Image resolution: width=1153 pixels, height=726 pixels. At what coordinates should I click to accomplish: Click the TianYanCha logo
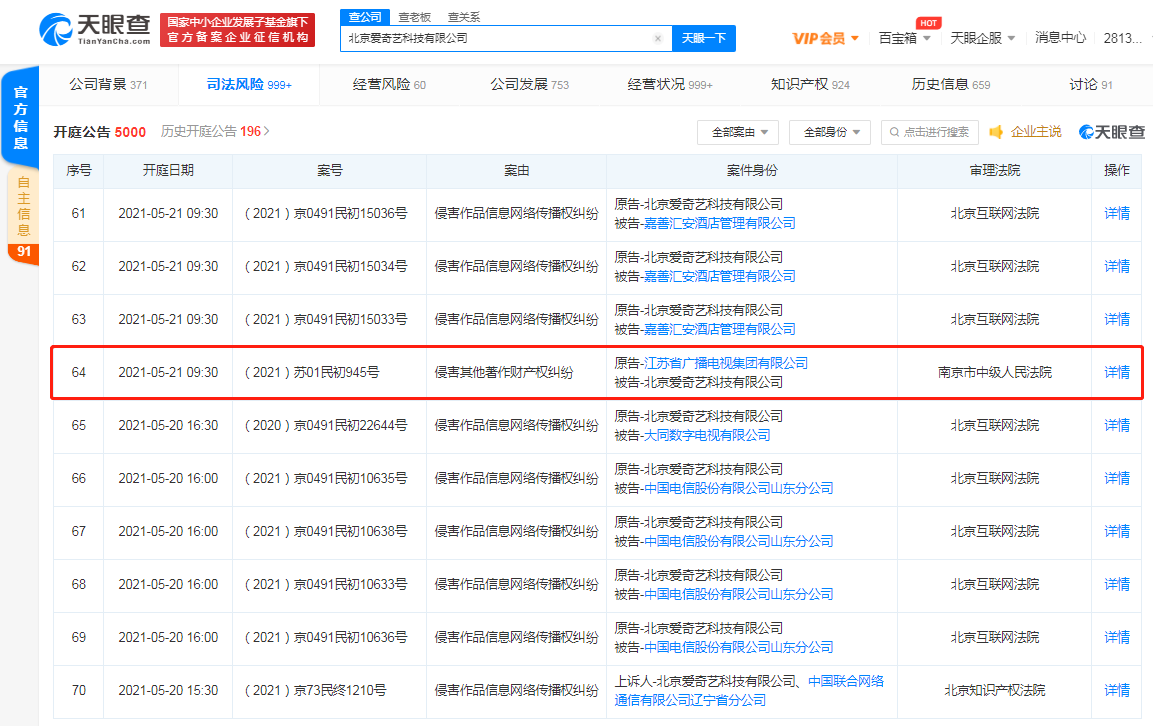tap(95, 29)
